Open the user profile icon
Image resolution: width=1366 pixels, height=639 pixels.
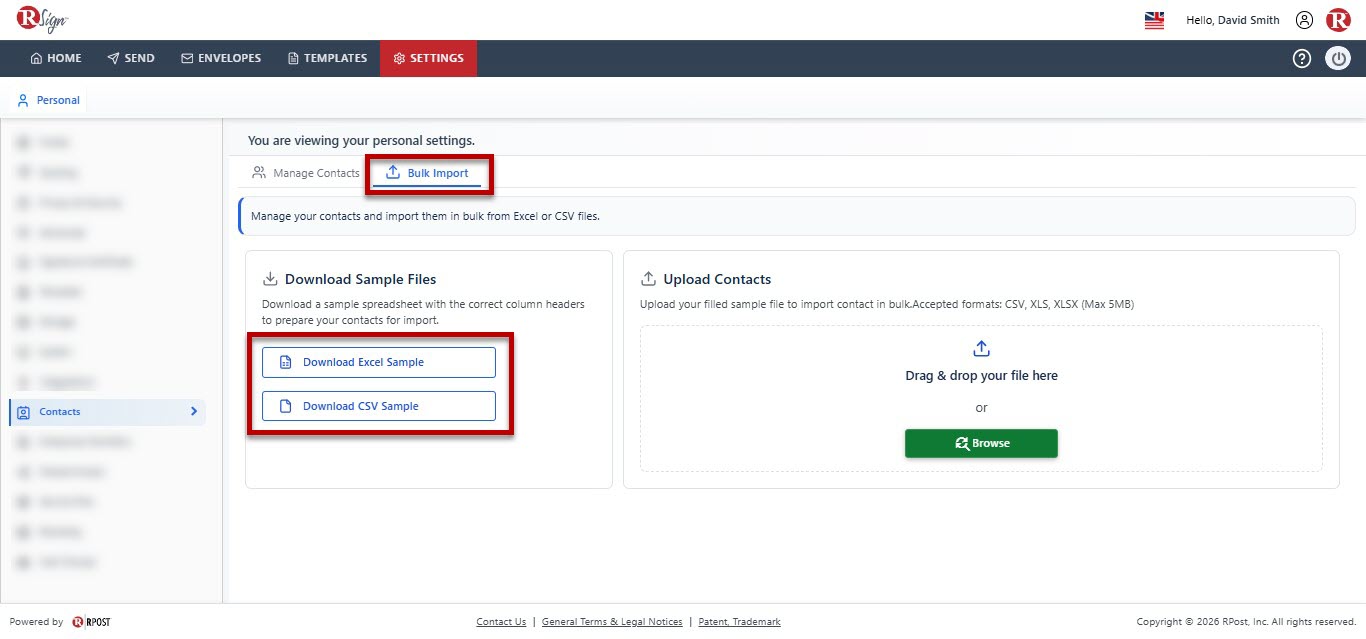(1304, 20)
